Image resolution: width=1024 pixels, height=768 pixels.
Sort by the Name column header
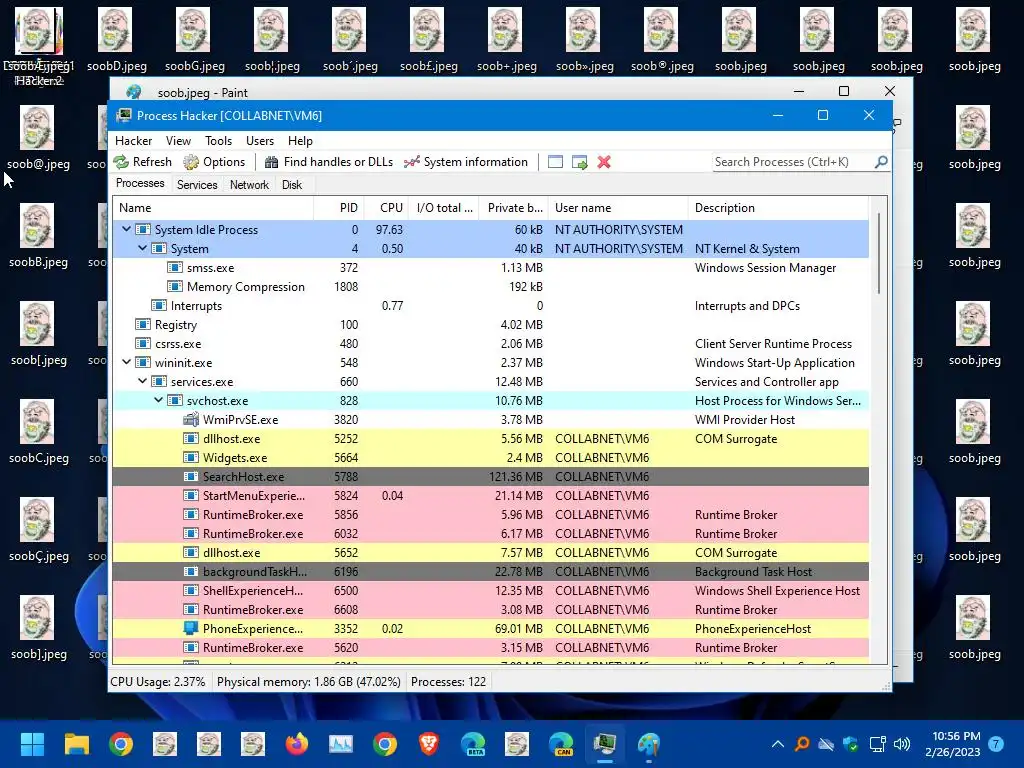pos(213,208)
